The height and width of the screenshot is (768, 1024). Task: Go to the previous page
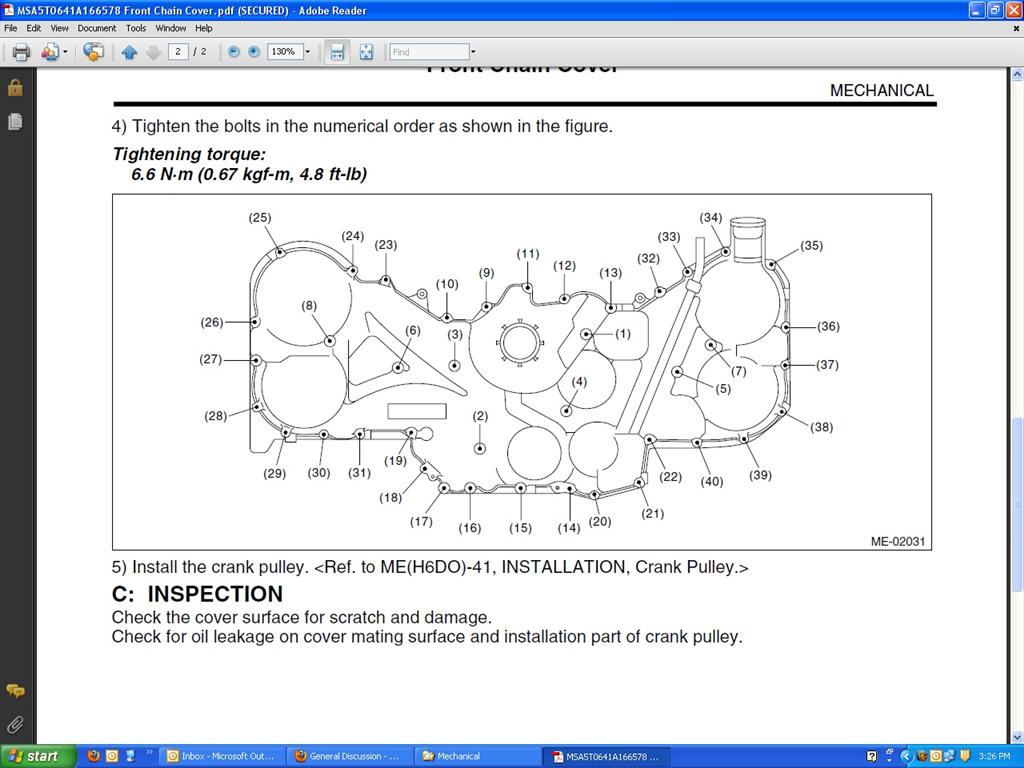[130, 52]
